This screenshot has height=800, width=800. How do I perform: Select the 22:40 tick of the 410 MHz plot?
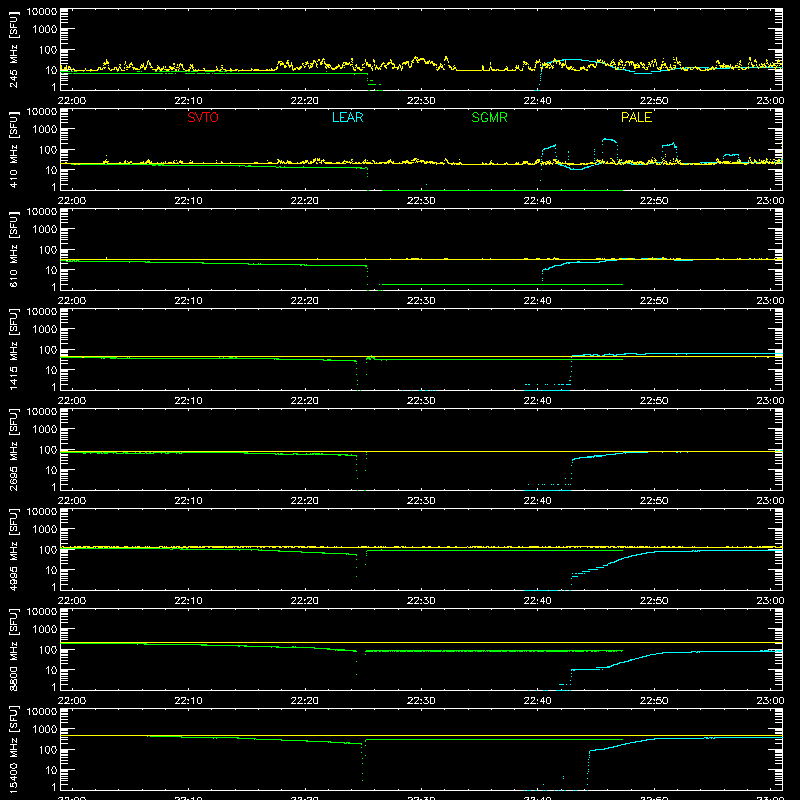(537, 201)
